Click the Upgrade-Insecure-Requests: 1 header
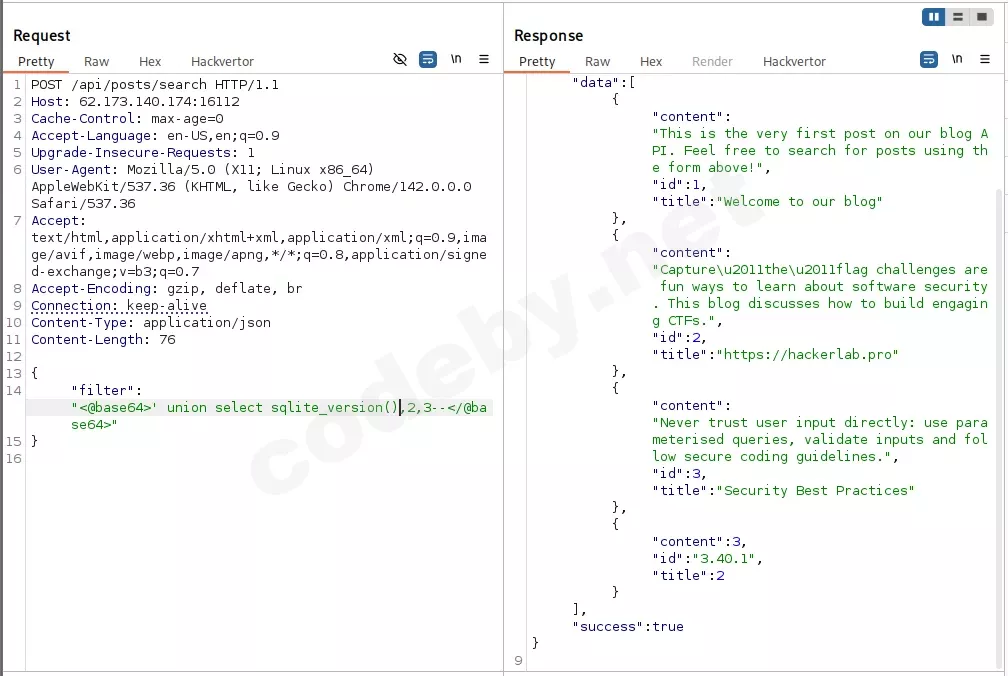1008x676 pixels. coord(143,153)
